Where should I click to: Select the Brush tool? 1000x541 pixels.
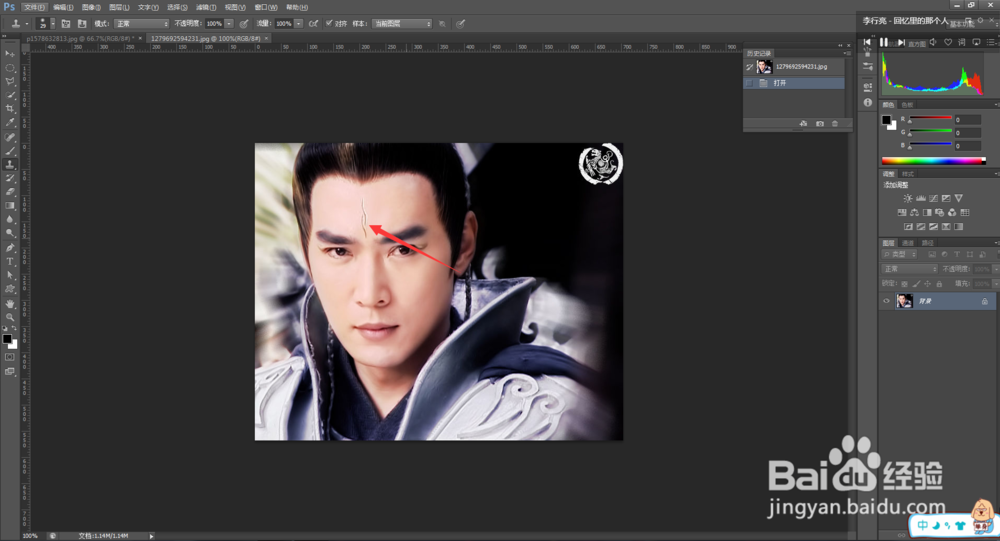pos(10,151)
